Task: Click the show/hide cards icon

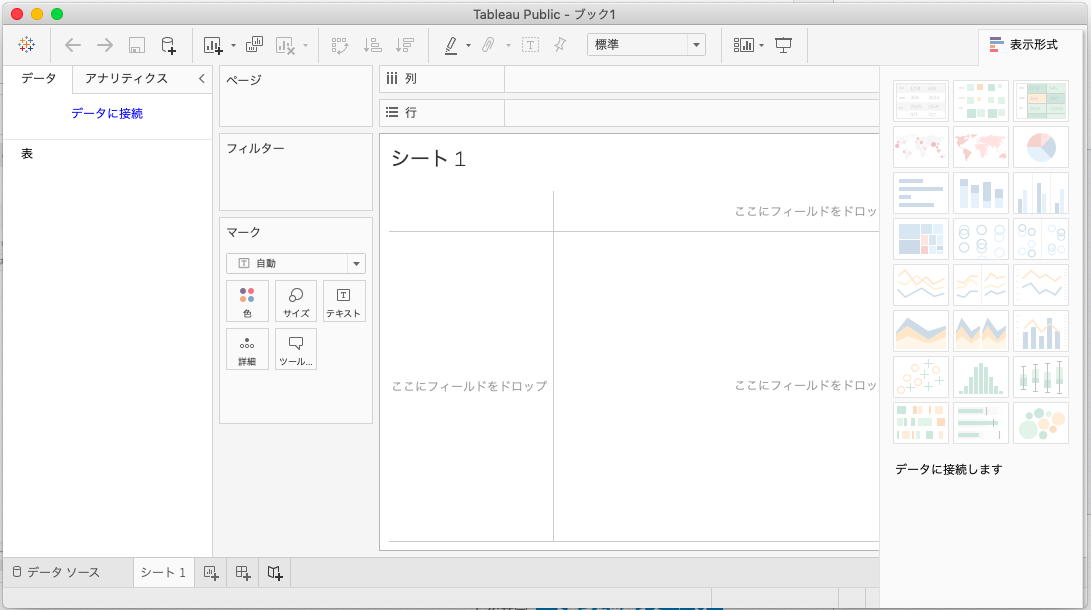Action: (743, 45)
